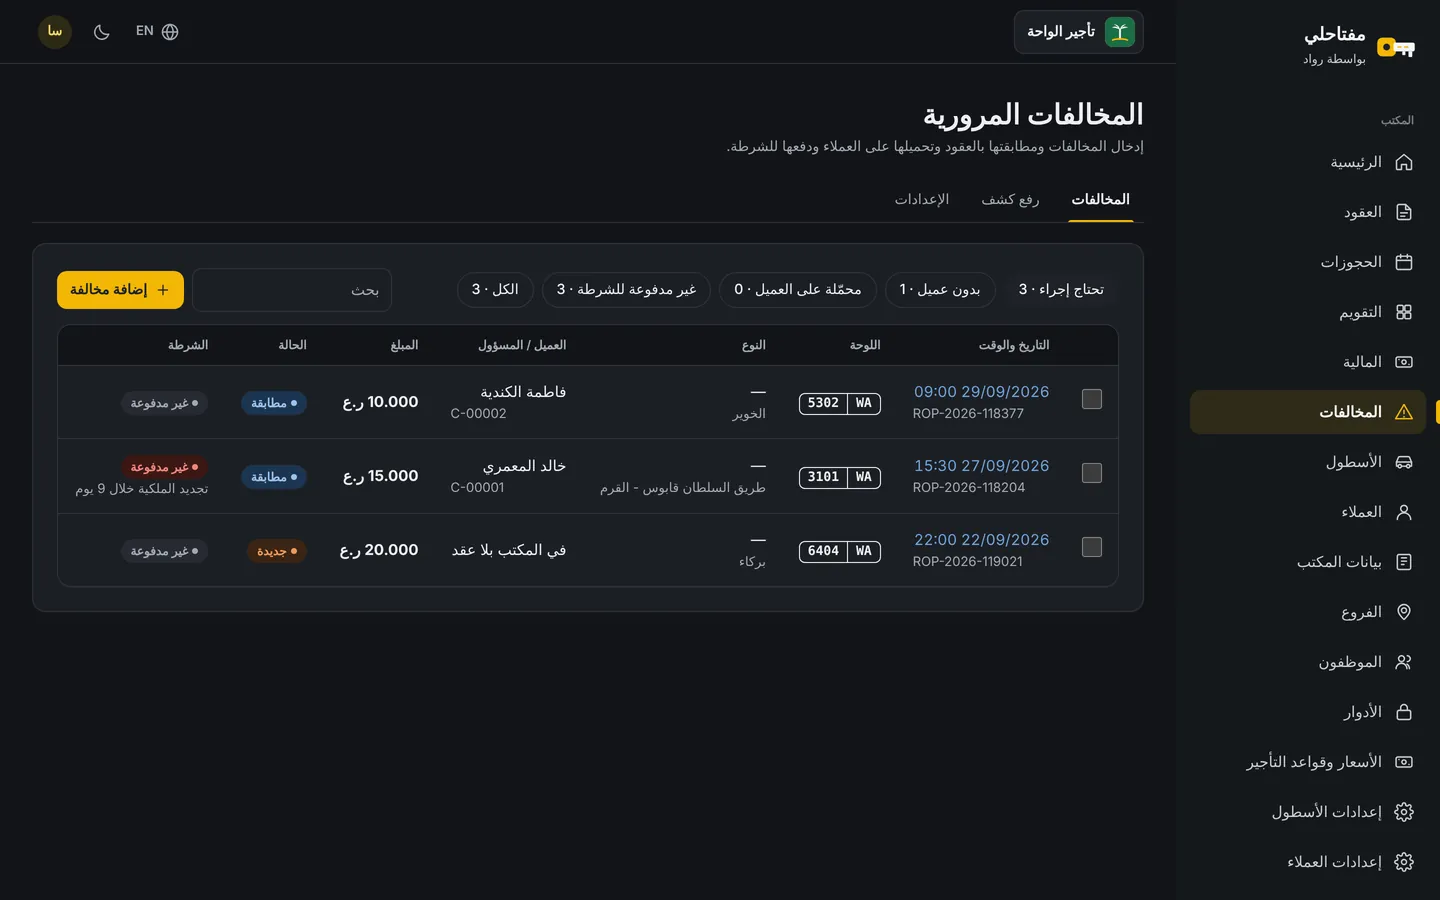This screenshot has height=900, width=1440.
Task: Switch to the رفع كشف tab
Action: click(x=1010, y=200)
